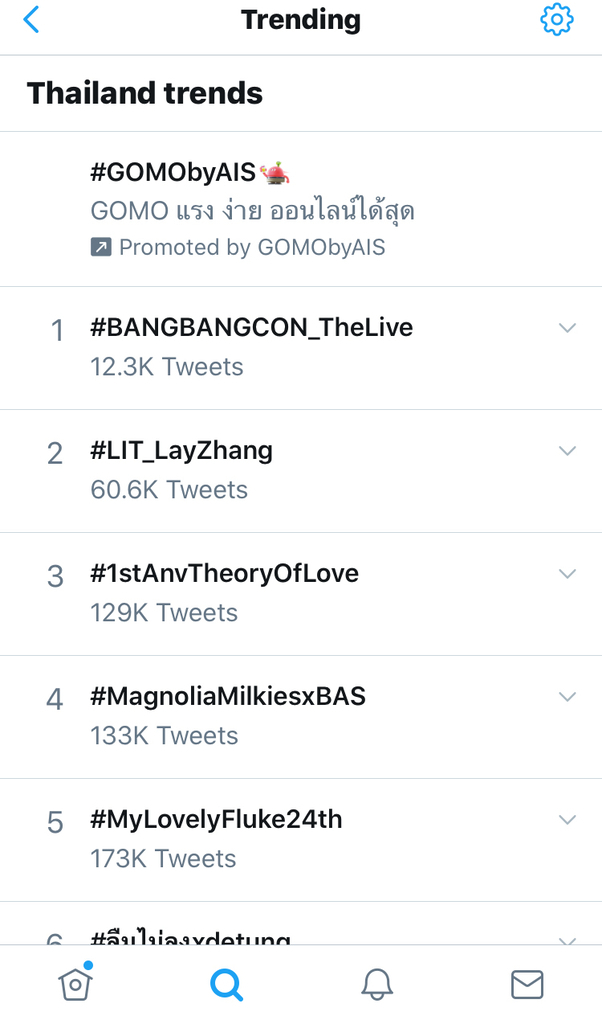Expand options for #LIT_LayZhang trend
The width and height of the screenshot is (602, 1024).
coord(567,451)
